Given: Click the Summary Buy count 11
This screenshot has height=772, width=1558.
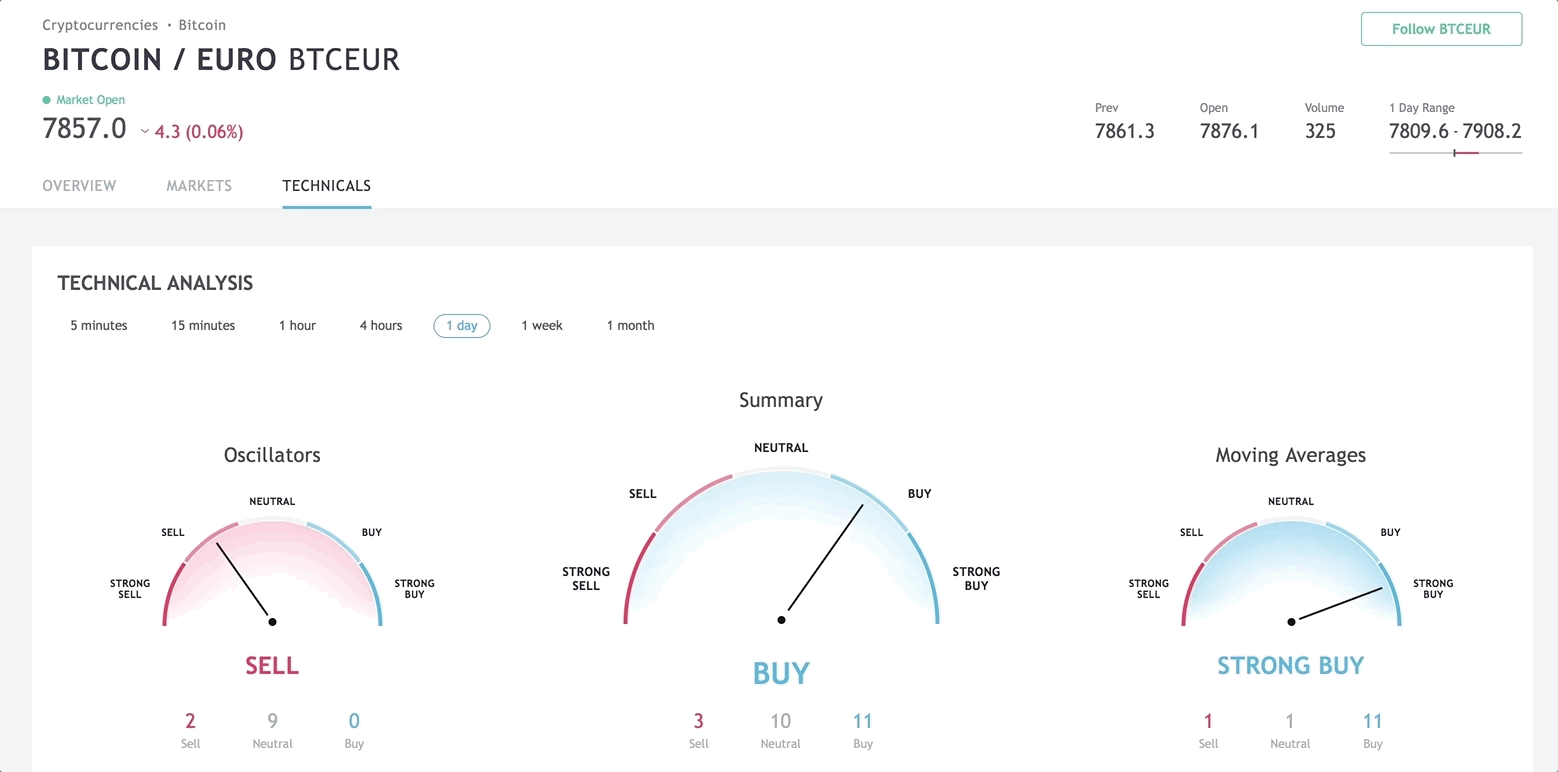Looking at the screenshot, I should pyautogui.click(x=863, y=721).
